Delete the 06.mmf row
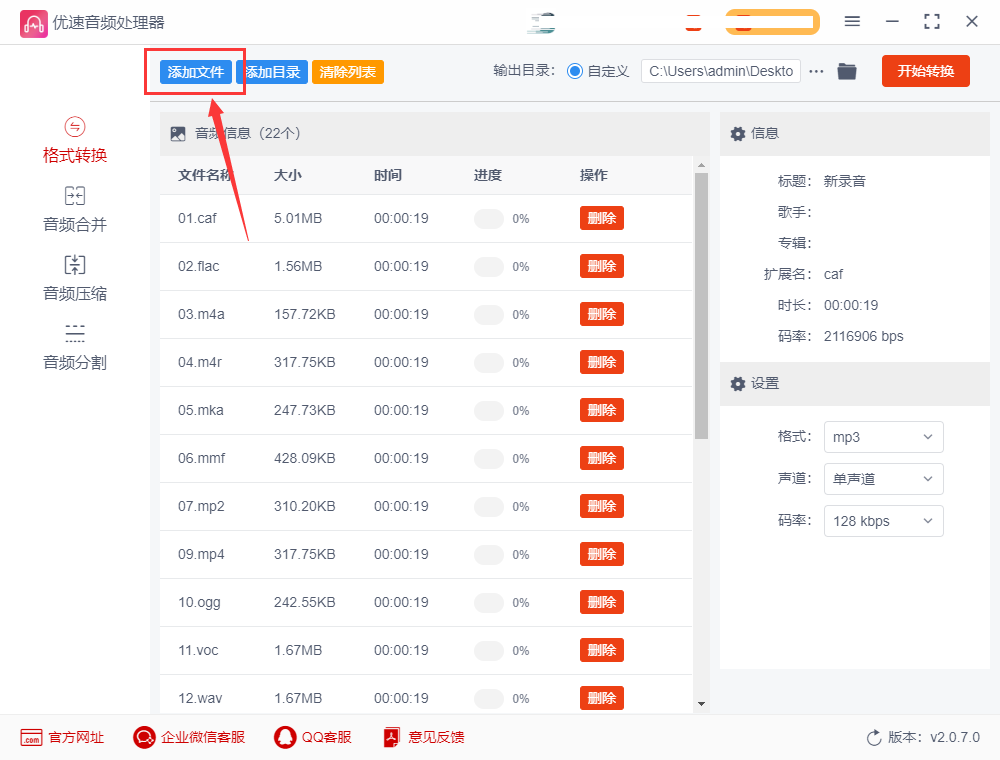1000x760 pixels. pos(601,458)
